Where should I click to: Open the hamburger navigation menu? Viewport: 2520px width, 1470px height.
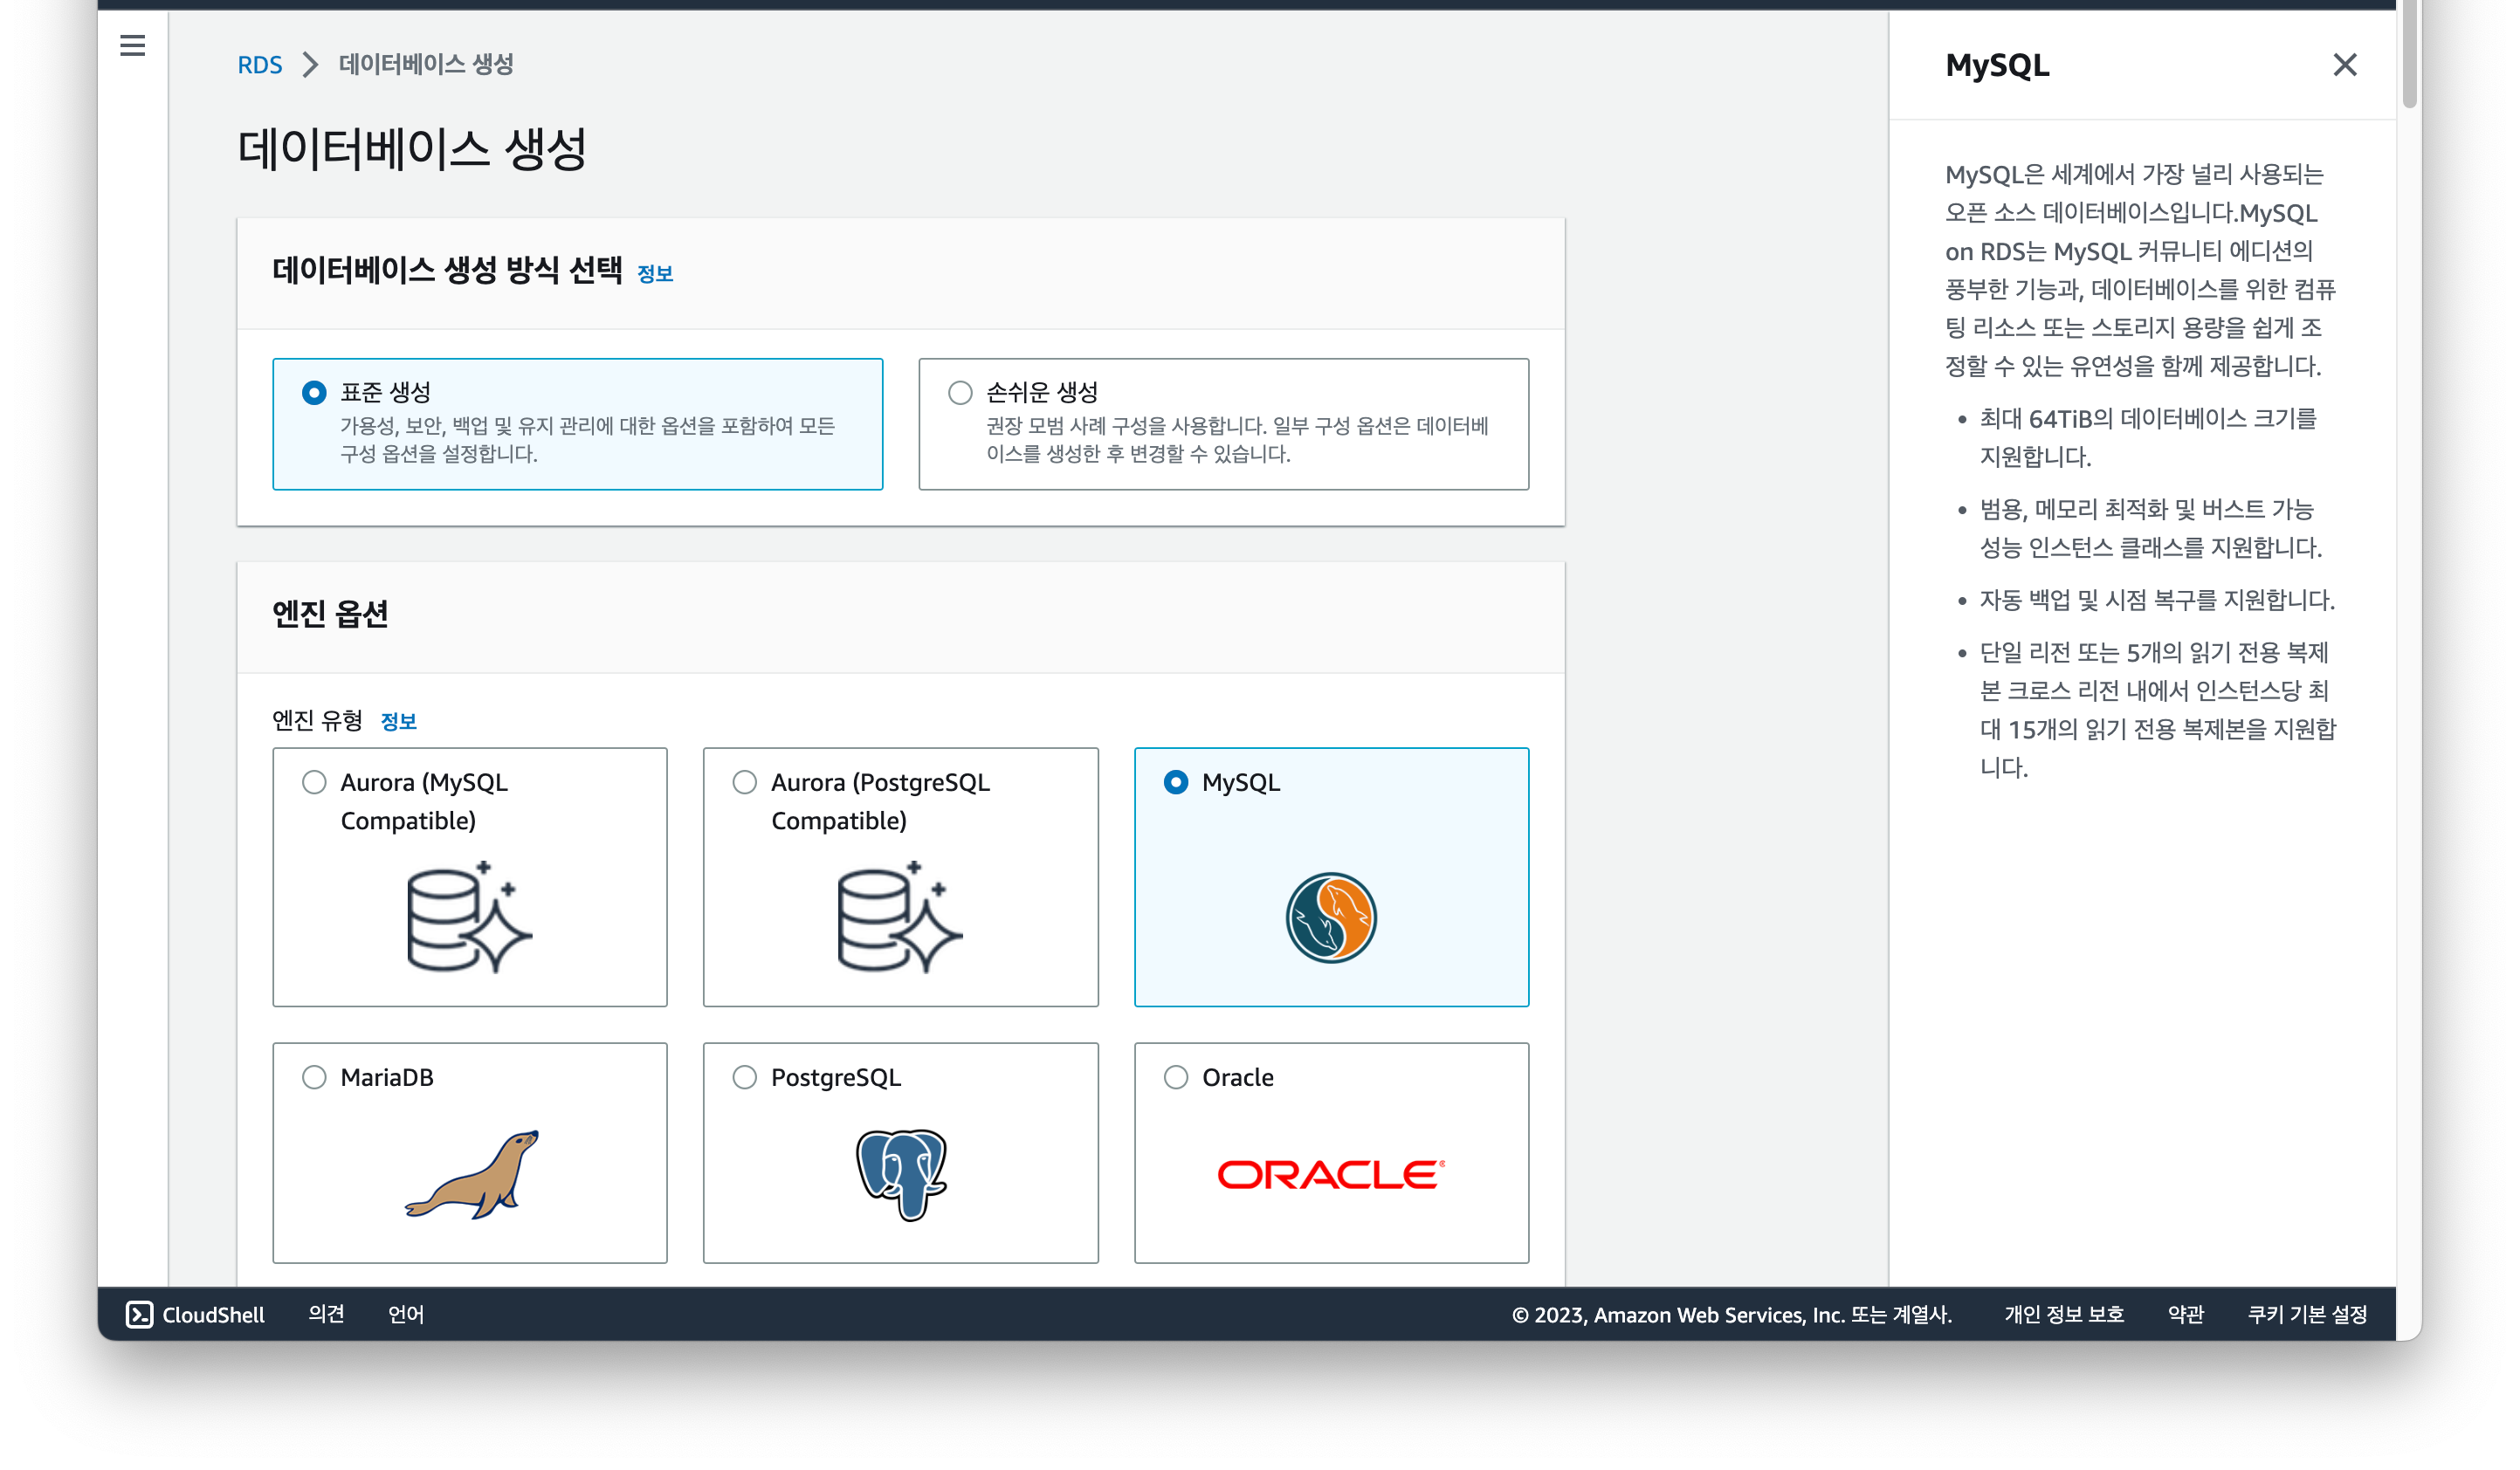[132, 45]
